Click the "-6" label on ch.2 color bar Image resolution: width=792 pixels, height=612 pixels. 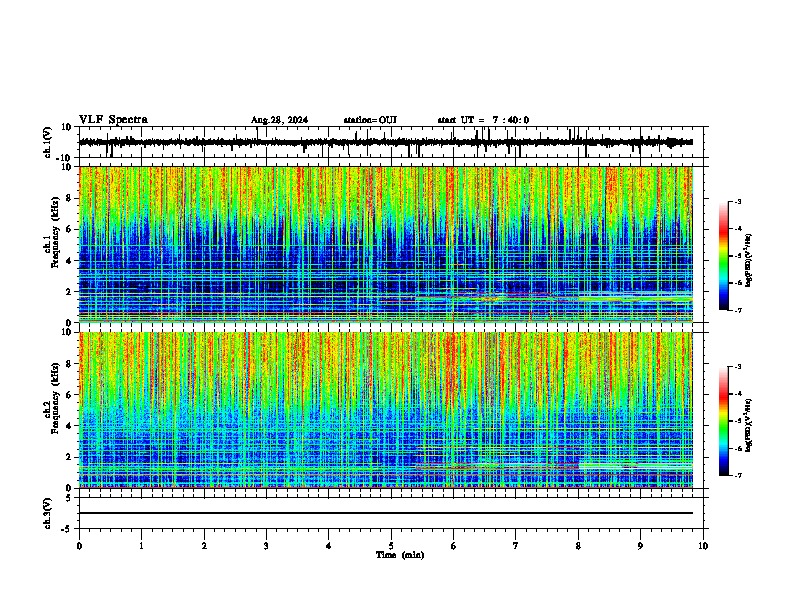[738, 448]
